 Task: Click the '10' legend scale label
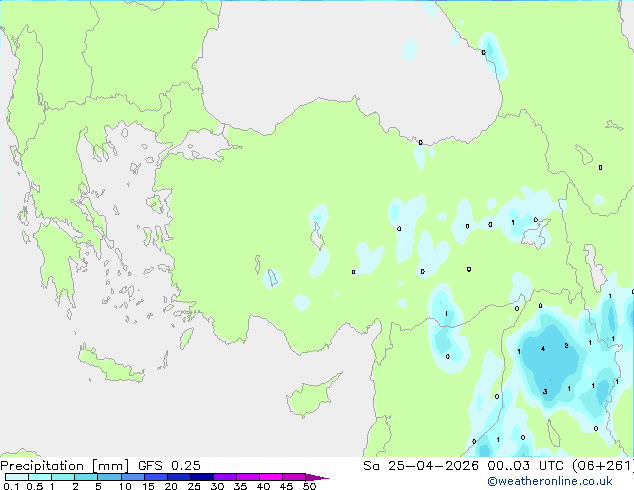[x=125, y=486]
